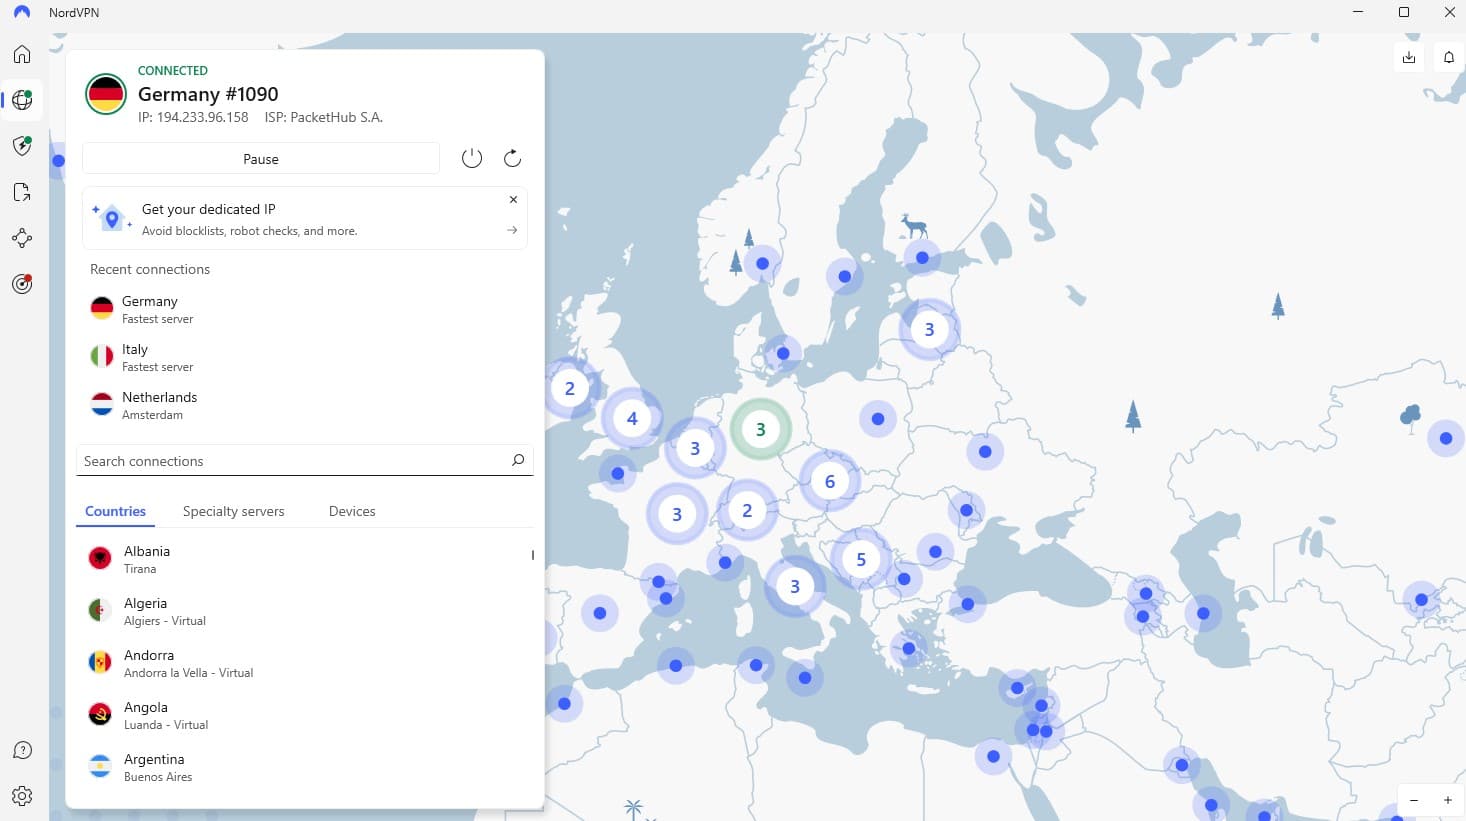The height and width of the screenshot is (821, 1466).
Task: Select recent connection Germany Fastest server
Action: 305,309
